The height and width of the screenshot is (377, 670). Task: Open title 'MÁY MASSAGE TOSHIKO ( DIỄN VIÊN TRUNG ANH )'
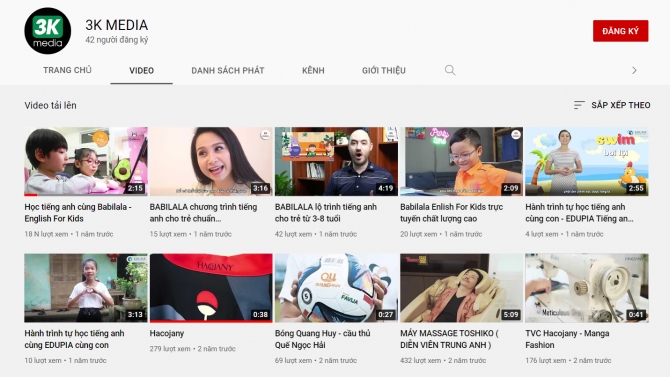pyautogui.click(x=450, y=339)
